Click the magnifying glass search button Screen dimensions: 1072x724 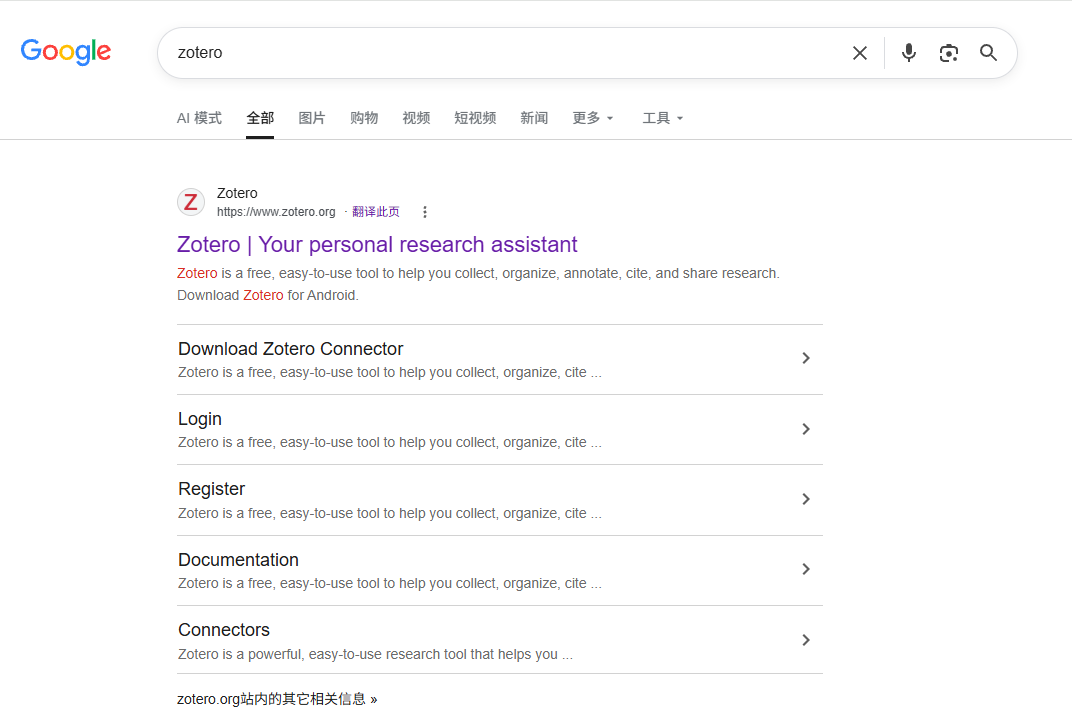(x=989, y=53)
